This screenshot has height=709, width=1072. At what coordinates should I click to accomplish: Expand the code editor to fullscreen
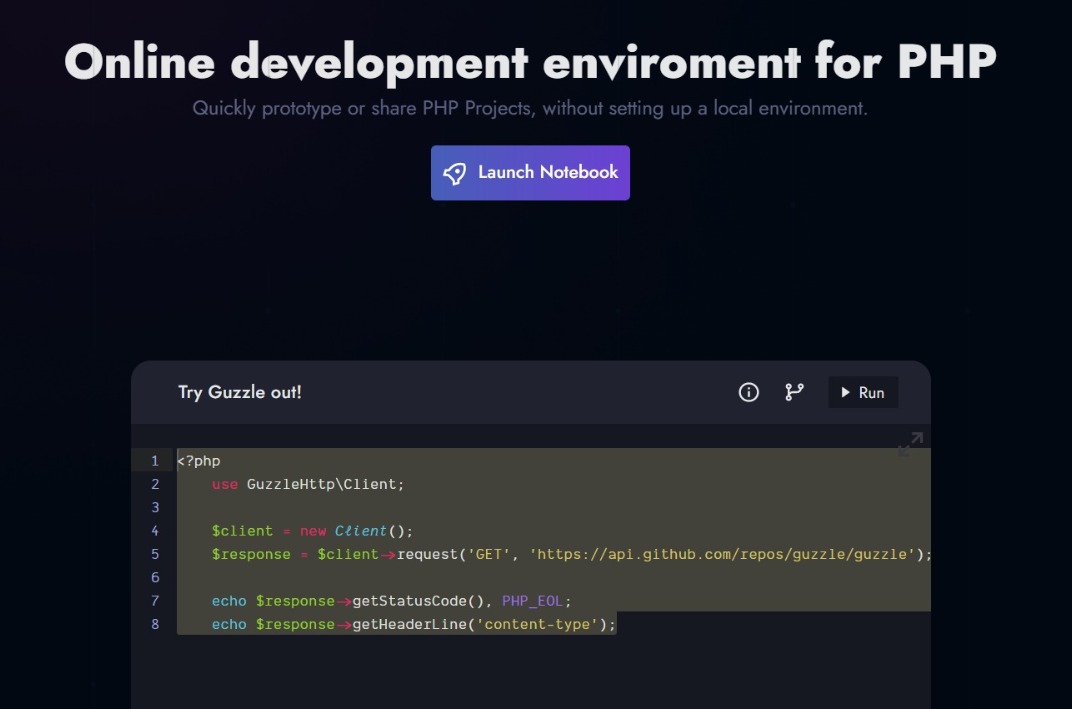click(x=911, y=444)
